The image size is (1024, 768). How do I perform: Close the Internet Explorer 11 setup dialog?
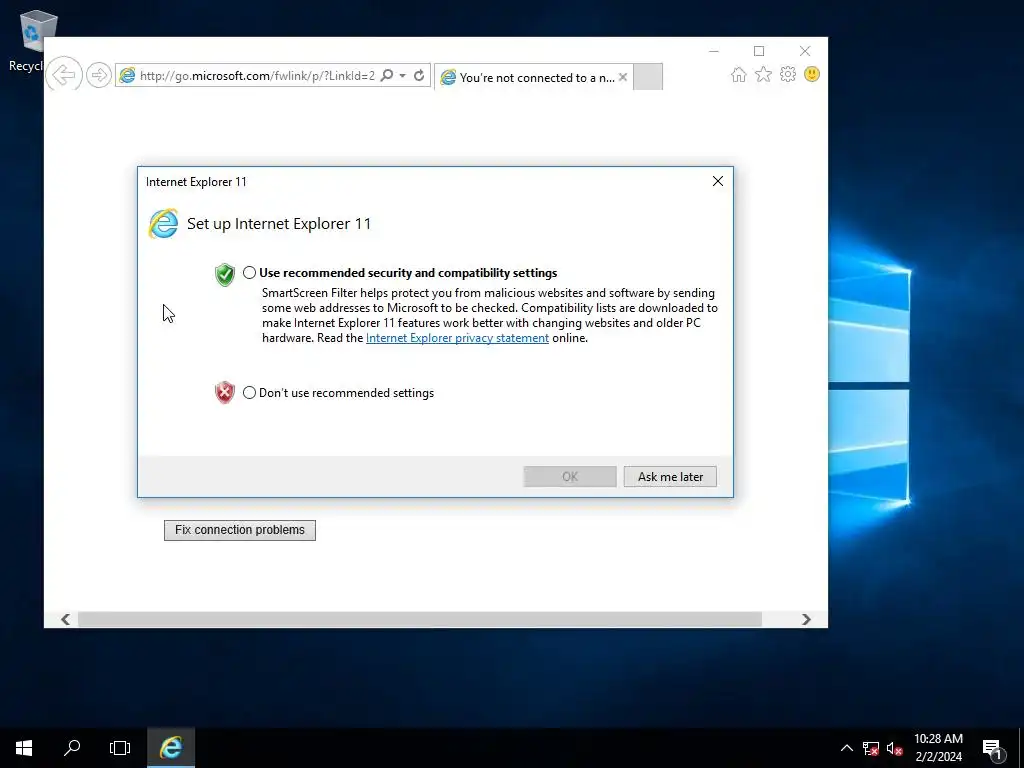click(x=718, y=181)
